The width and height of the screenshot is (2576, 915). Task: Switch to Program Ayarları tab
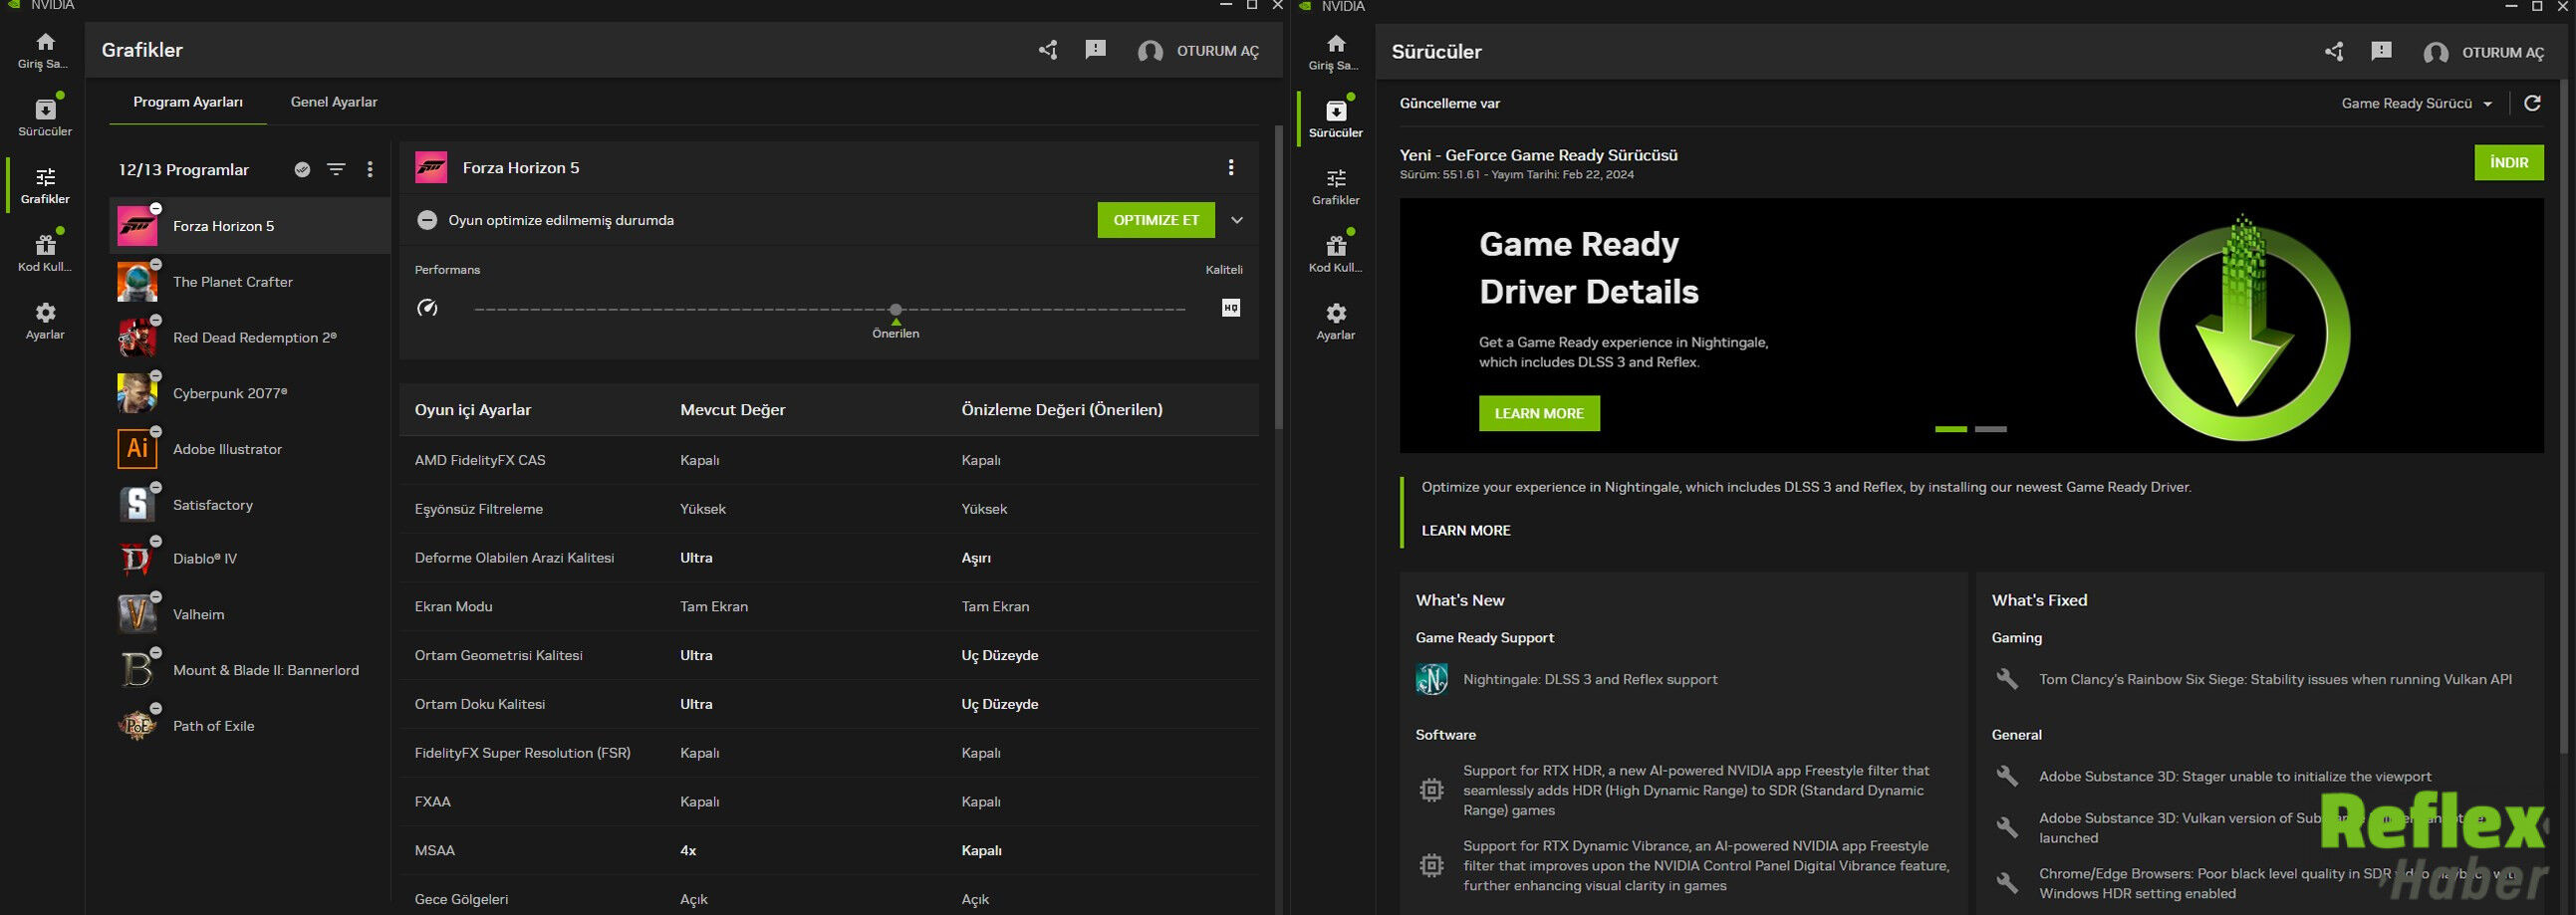pos(188,102)
